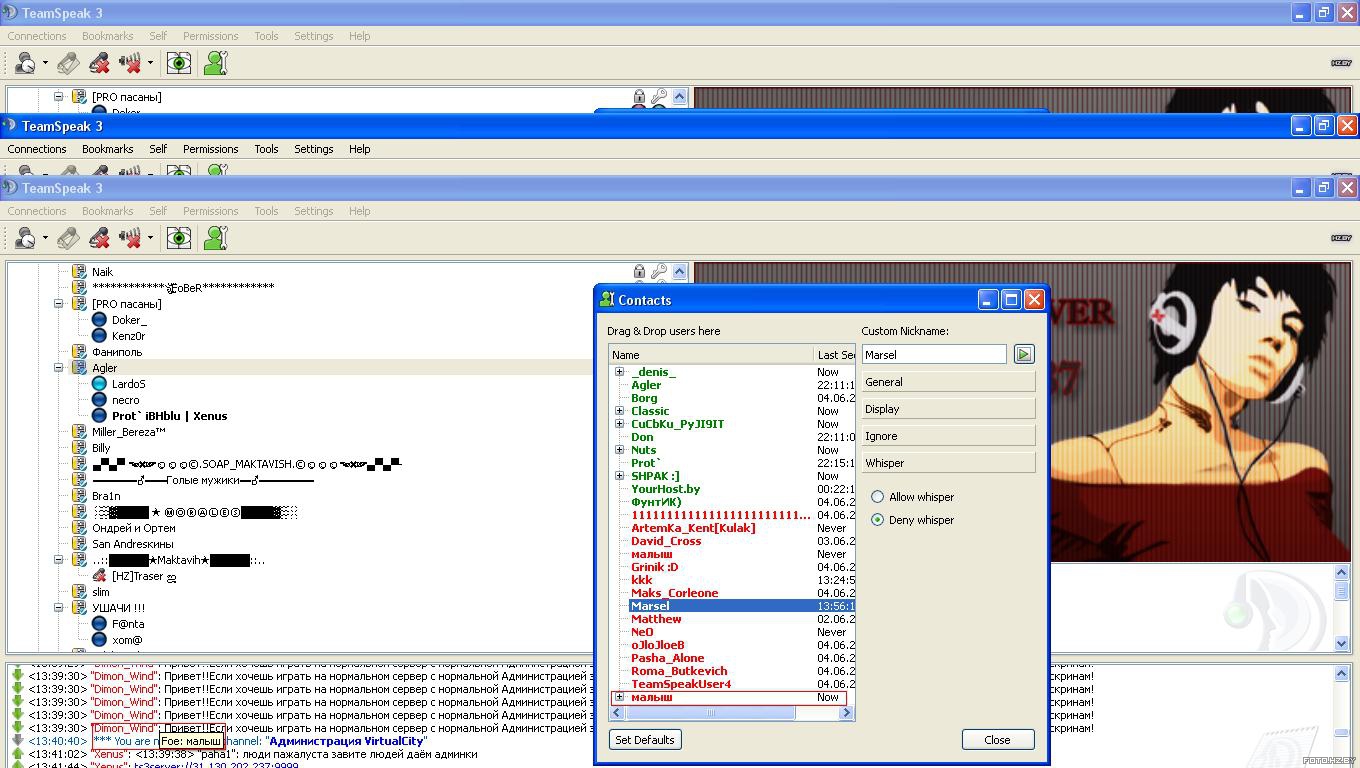Viewport: 1360px width, 768px height.
Task: Click the eye icon in rearmost TeamSpeak window toolbar
Action: 179,63
